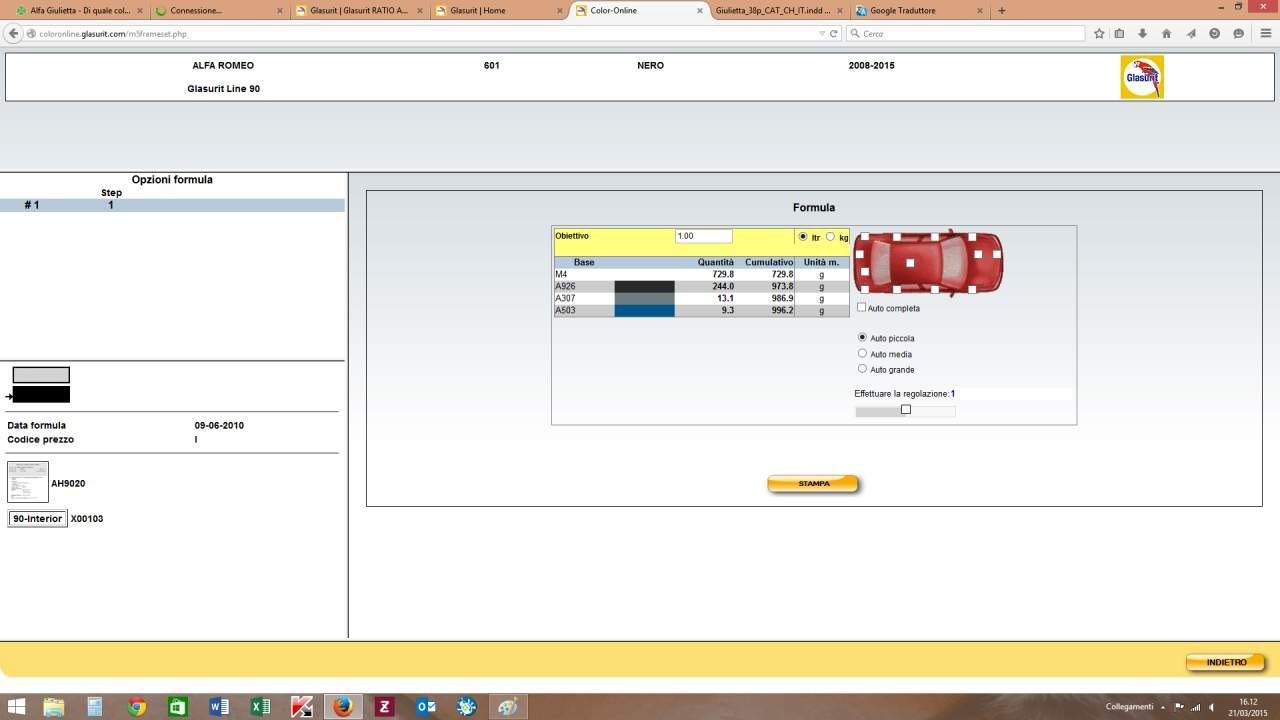The height and width of the screenshot is (720, 1280).
Task: Open a new tab with the plus icon
Action: pos(1002,11)
